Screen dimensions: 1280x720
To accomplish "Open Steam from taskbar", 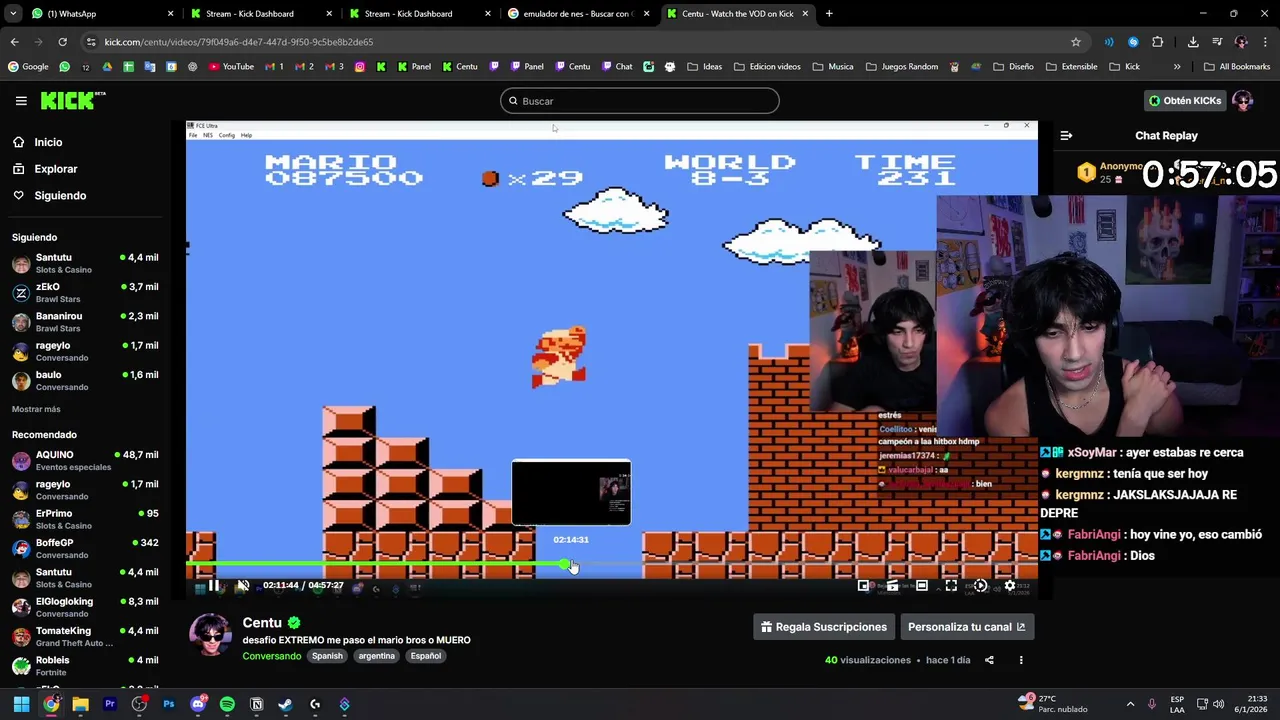I will (x=285, y=704).
